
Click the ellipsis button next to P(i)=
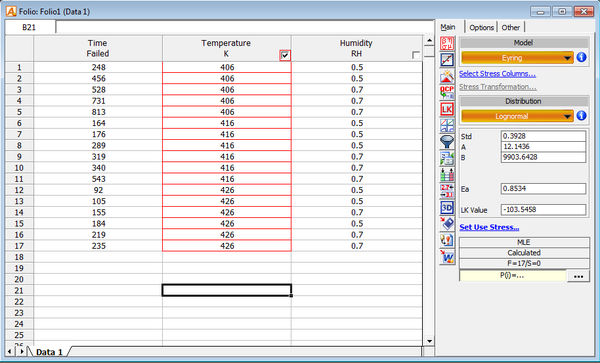578,276
